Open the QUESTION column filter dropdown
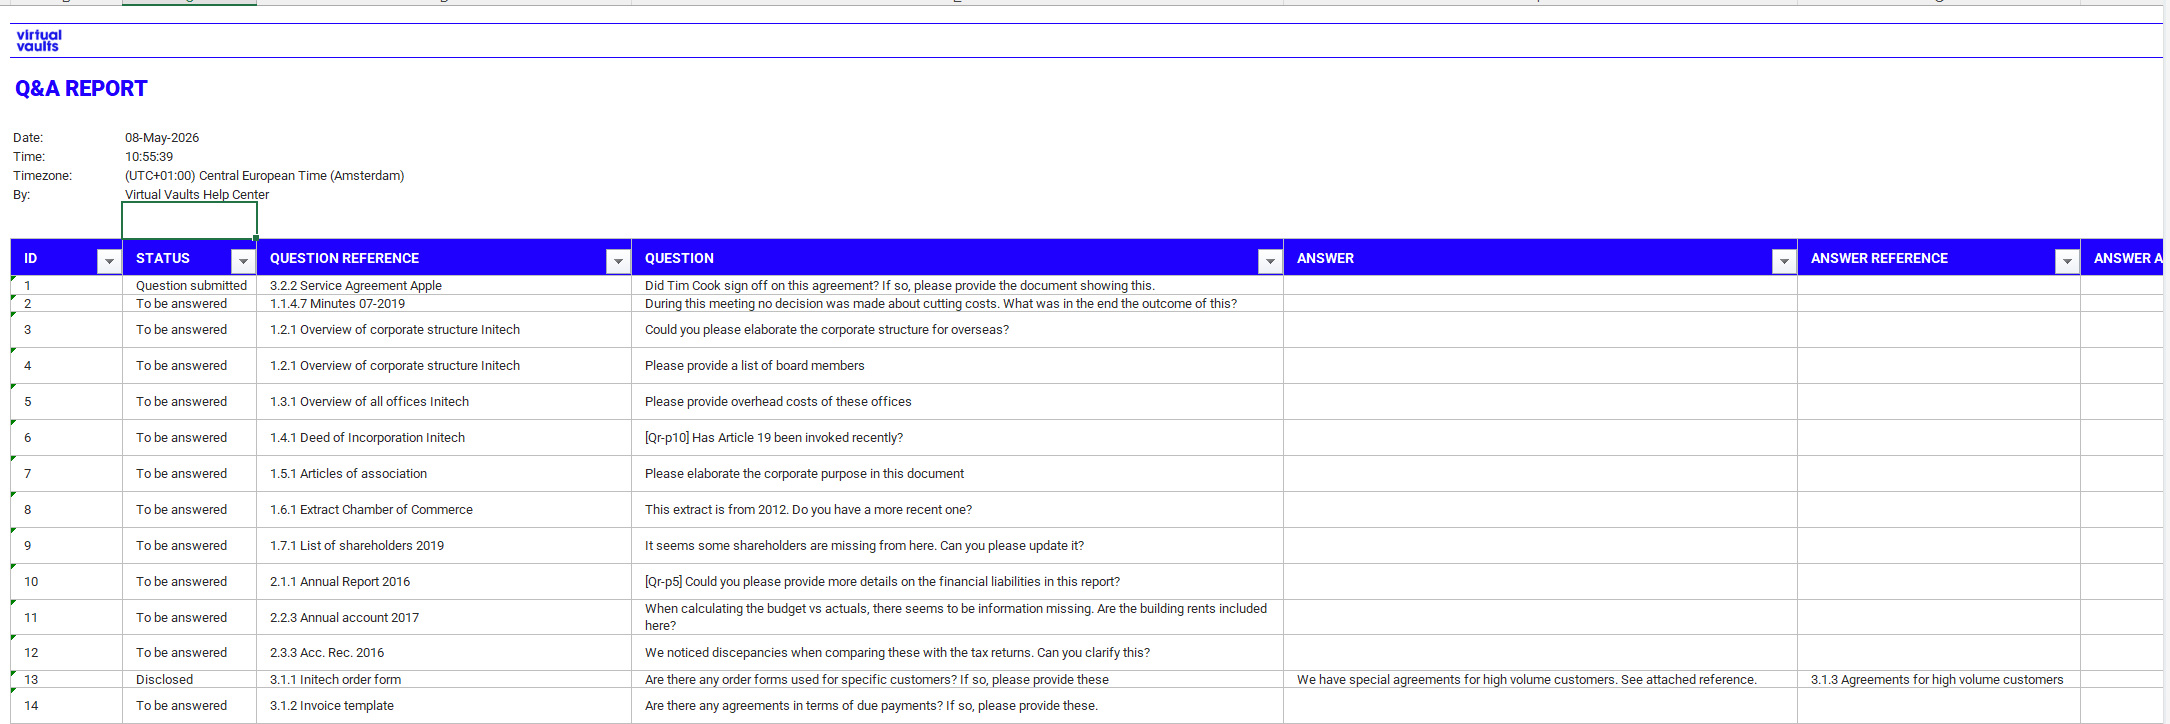Image resolution: width=2170 pixels, height=724 pixels. pyautogui.click(x=1270, y=261)
